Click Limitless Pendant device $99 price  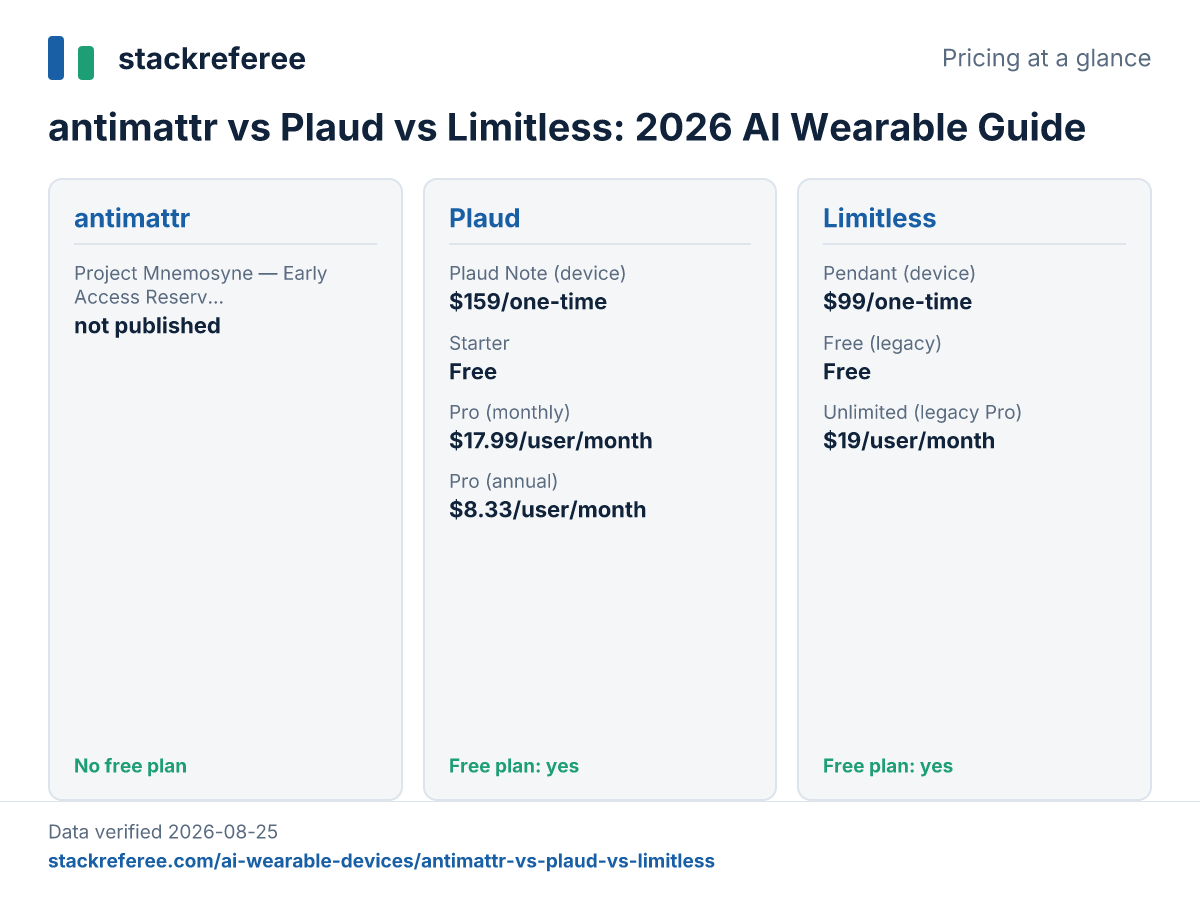point(898,302)
